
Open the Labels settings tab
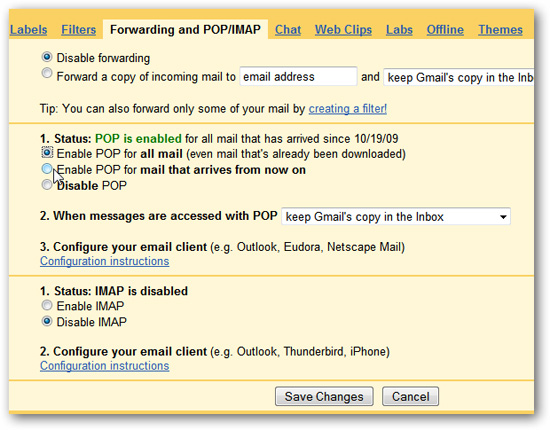28,30
